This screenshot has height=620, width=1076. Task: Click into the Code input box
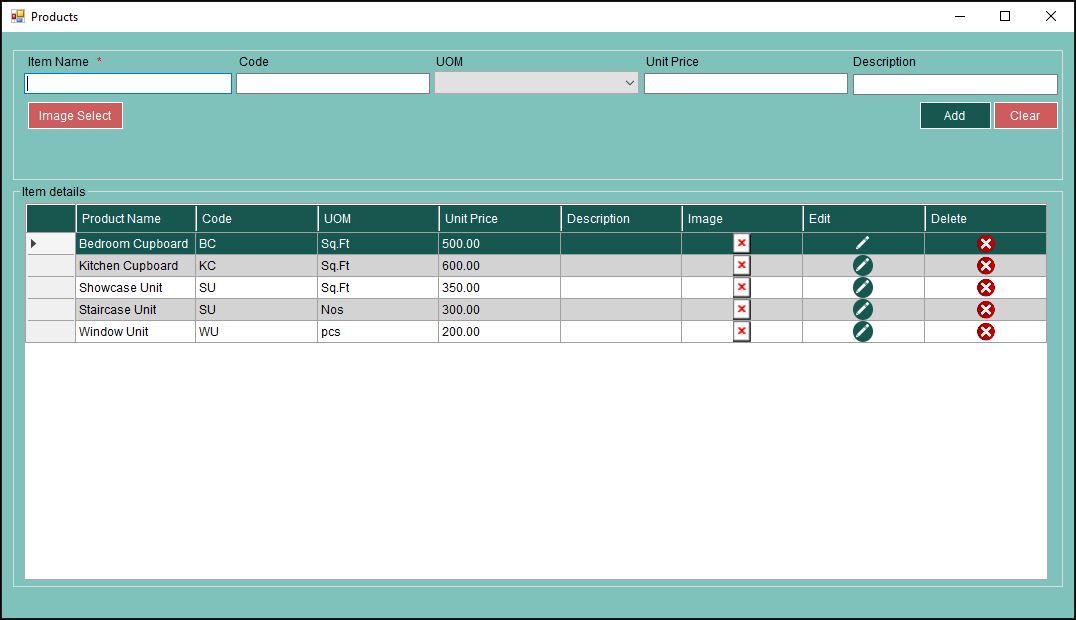tap(332, 83)
